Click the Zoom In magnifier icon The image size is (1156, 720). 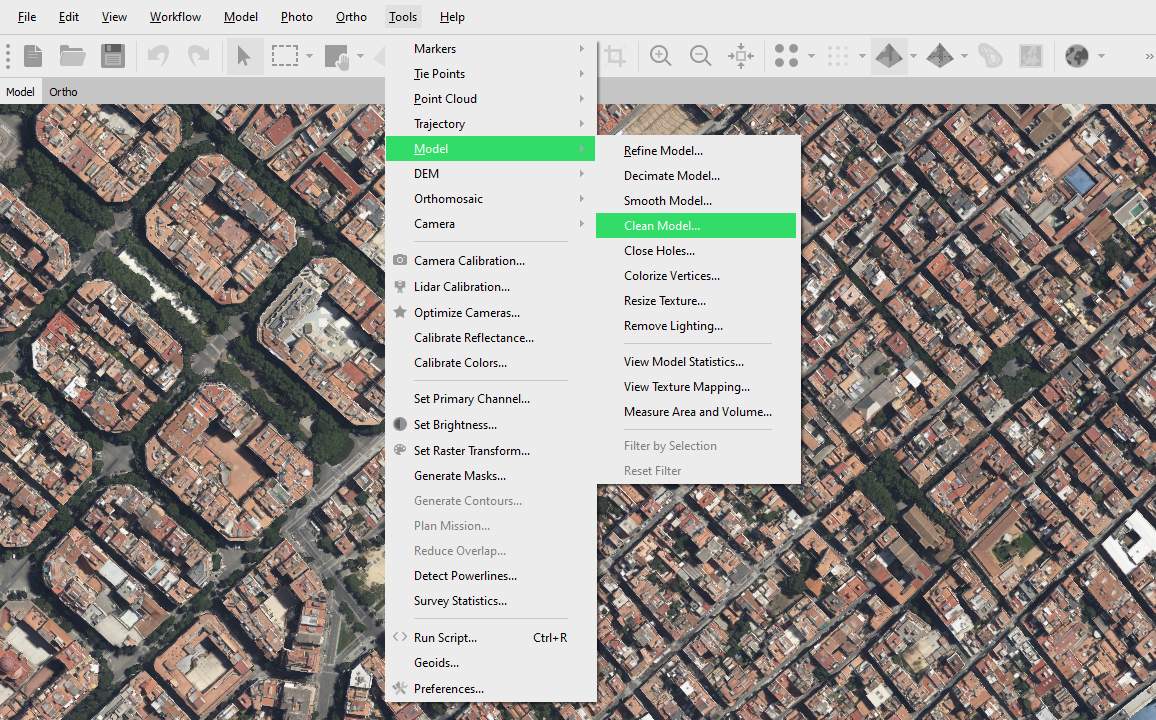click(660, 56)
